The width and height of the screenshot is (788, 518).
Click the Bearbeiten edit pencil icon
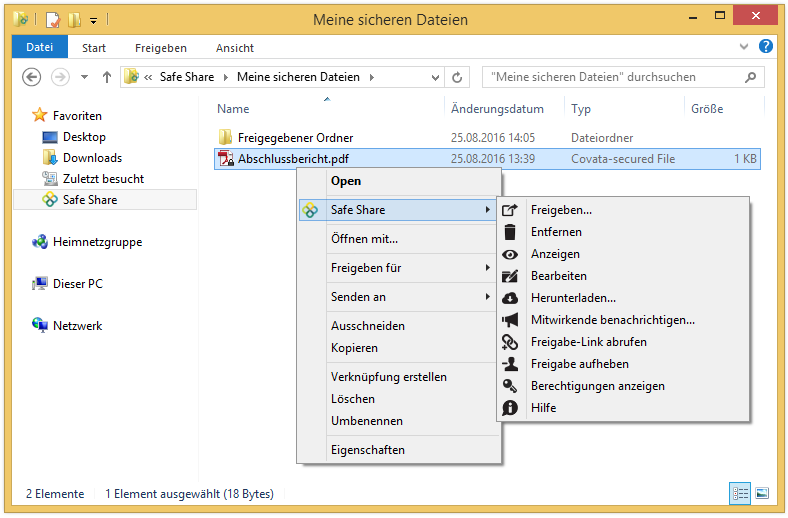510,276
